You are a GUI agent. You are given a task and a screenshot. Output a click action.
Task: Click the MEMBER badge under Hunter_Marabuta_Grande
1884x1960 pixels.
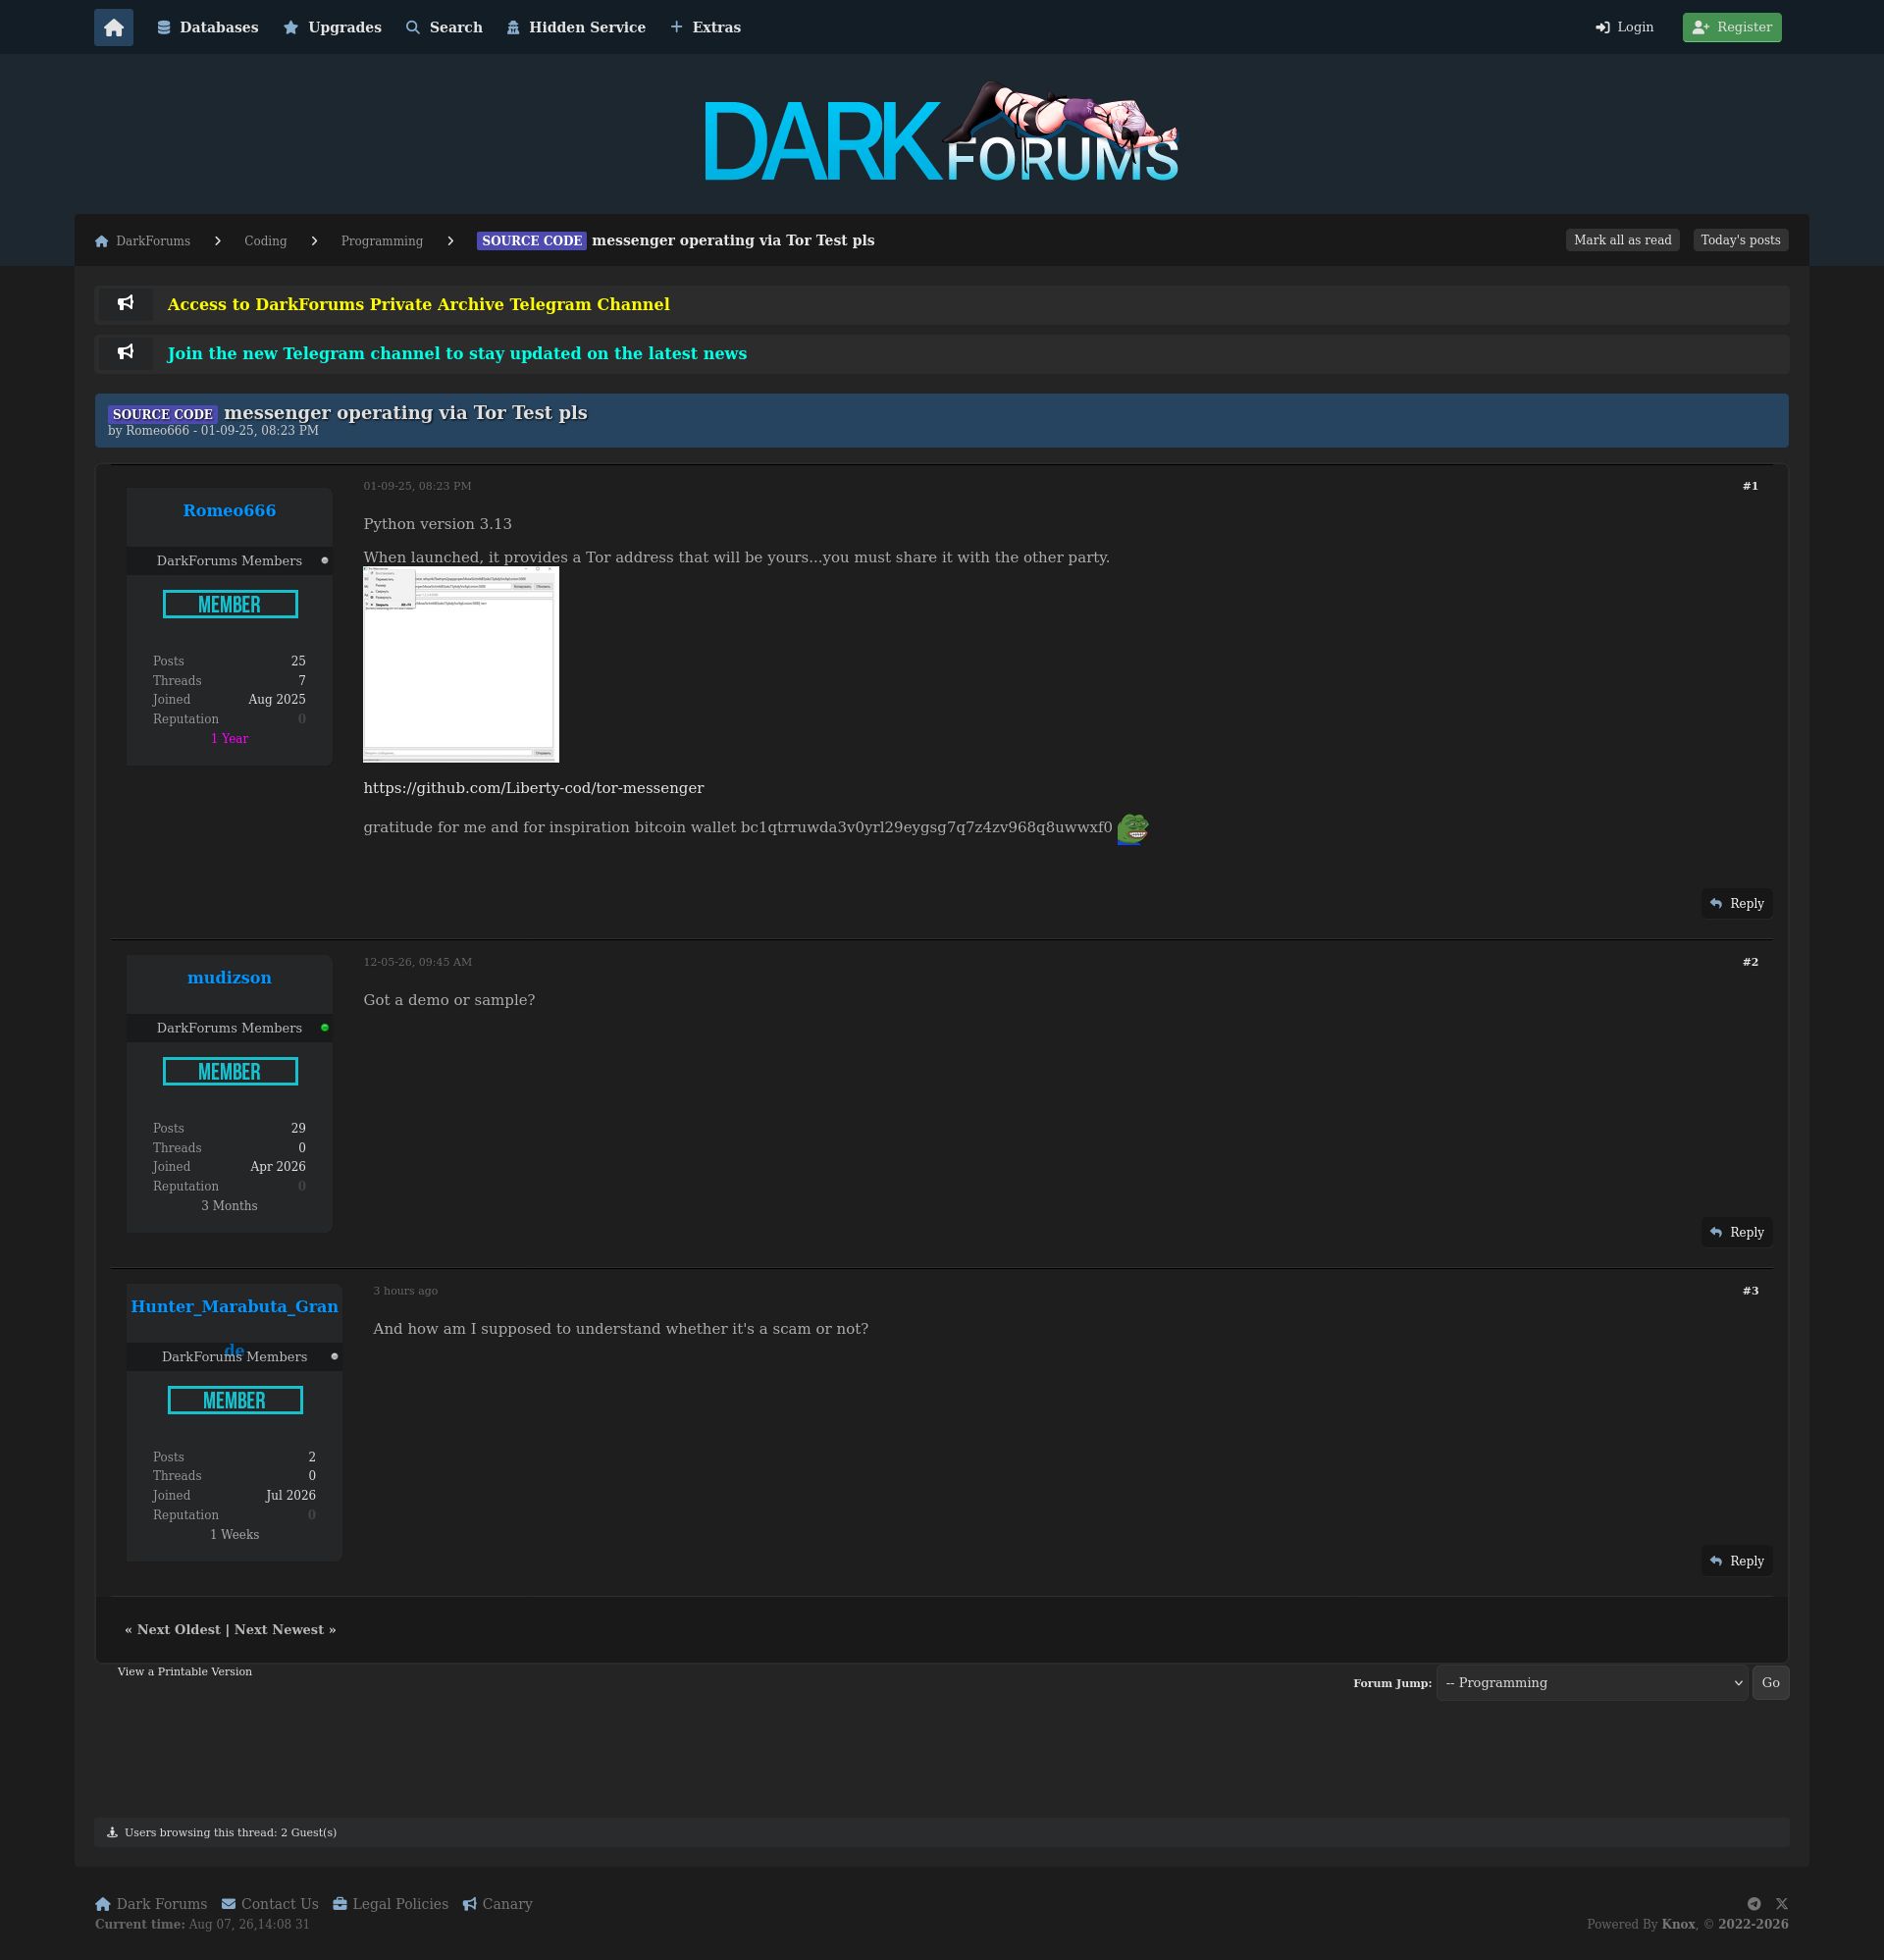[235, 1400]
